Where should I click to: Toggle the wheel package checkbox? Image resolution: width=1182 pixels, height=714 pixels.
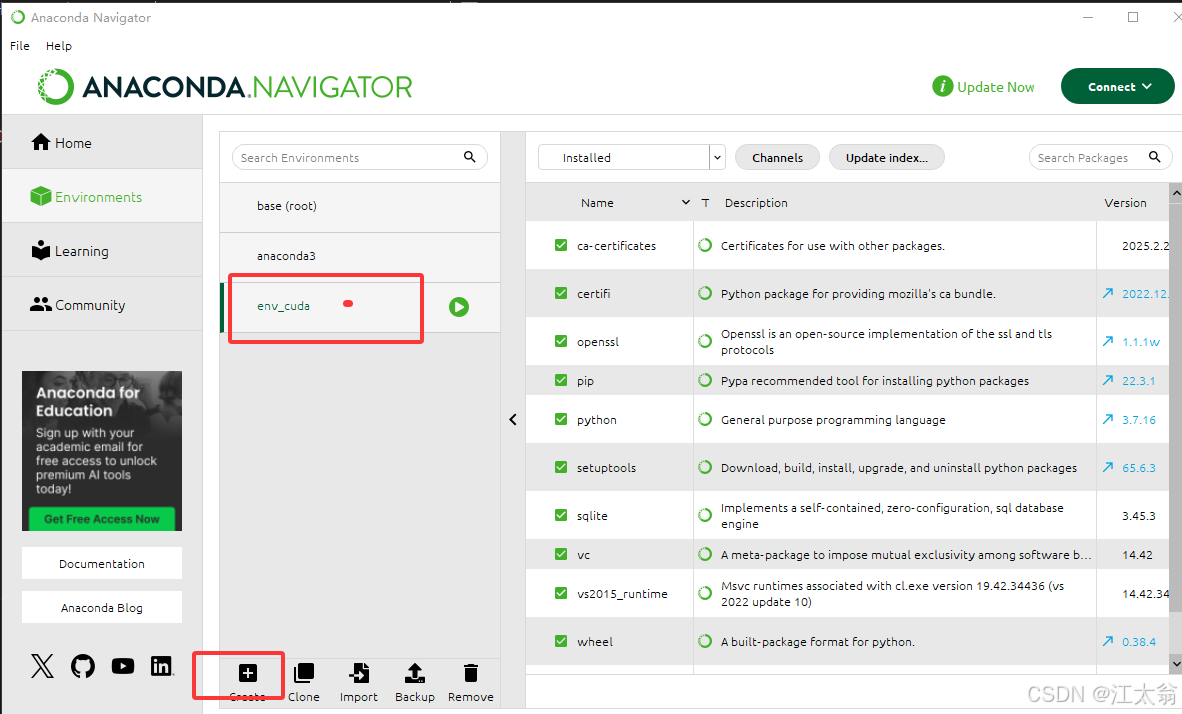[561, 642]
